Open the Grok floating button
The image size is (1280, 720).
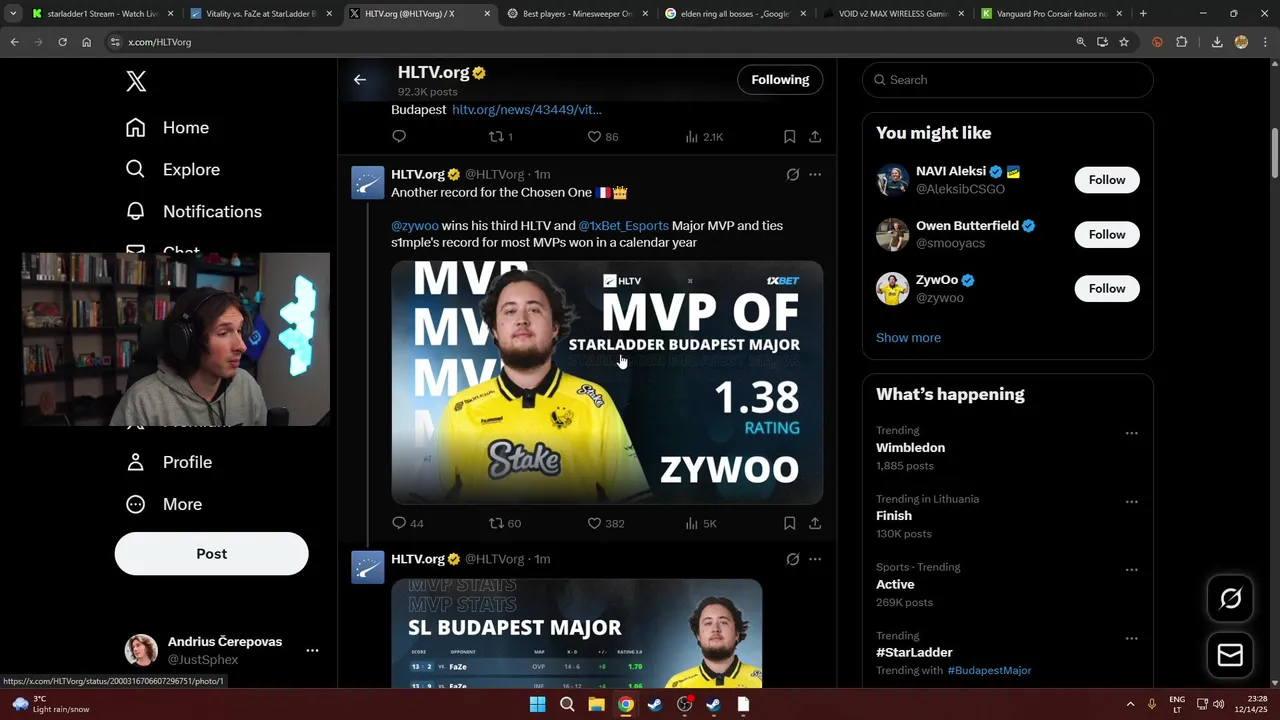tap(1230, 598)
